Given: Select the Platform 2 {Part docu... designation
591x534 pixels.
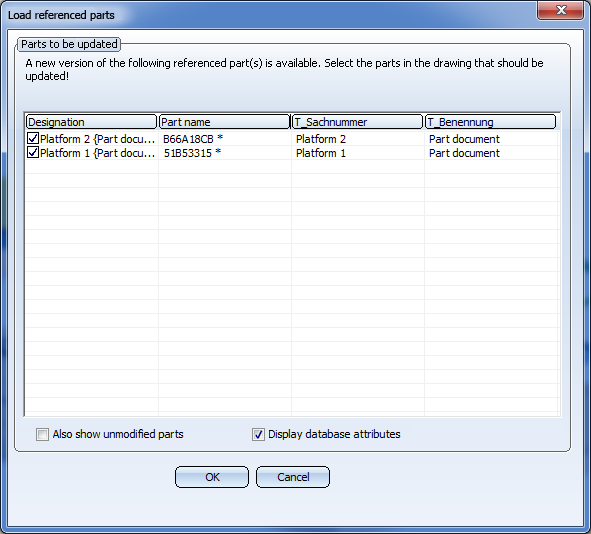Looking at the screenshot, I should 98,139.
